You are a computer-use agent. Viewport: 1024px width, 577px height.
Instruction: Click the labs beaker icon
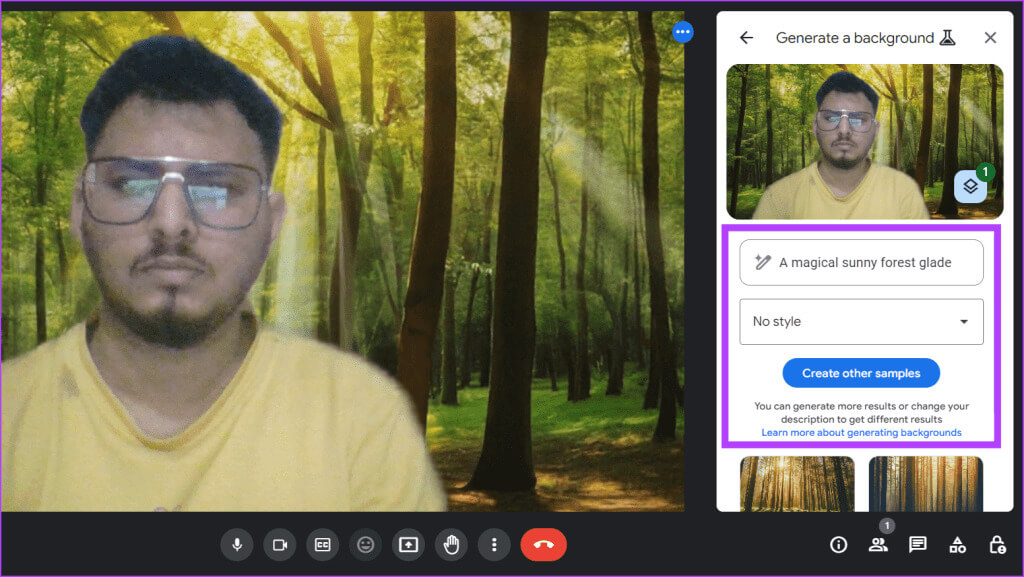[x=948, y=38]
